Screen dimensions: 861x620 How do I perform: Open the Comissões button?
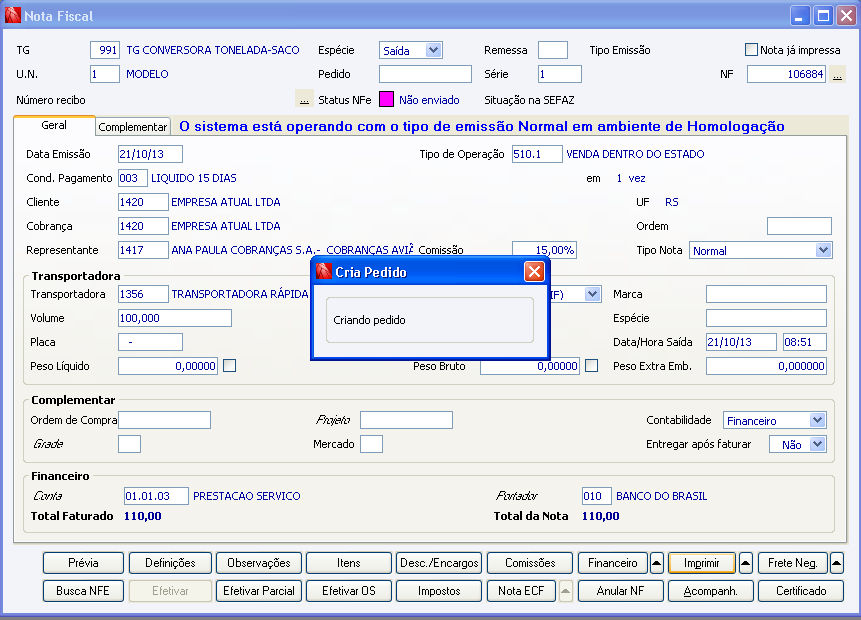(x=530, y=563)
